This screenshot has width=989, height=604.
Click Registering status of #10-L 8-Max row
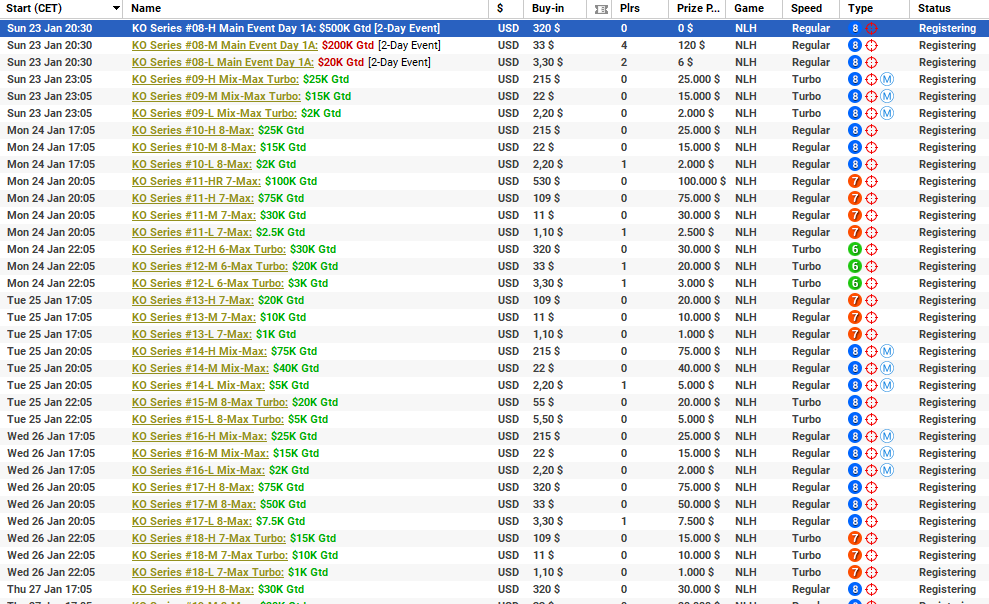[947, 165]
